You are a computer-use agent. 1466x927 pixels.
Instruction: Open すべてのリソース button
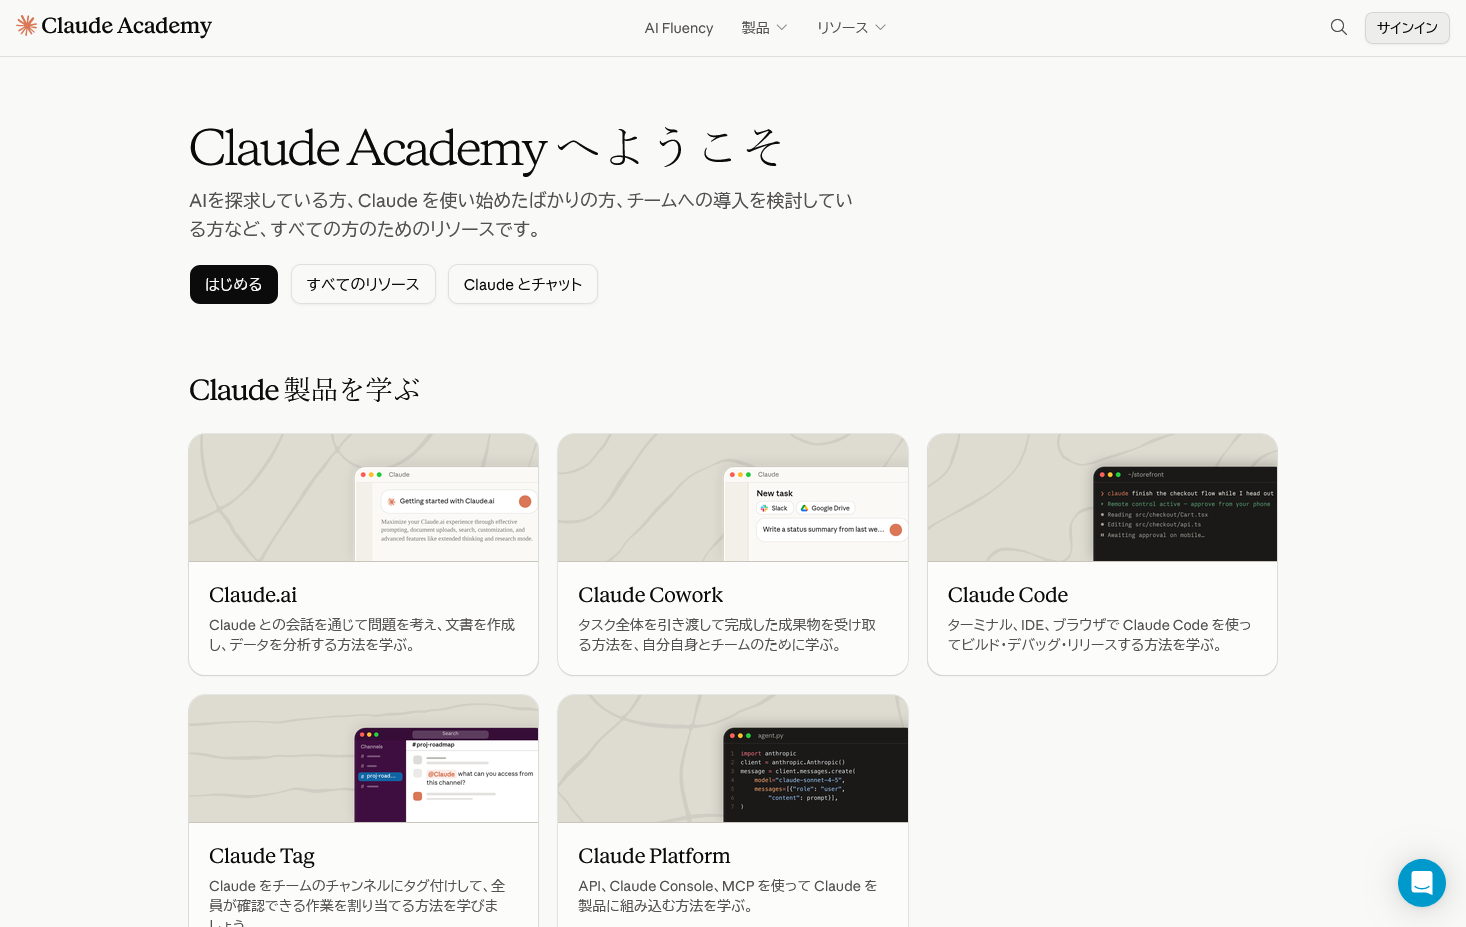(x=363, y=284)
